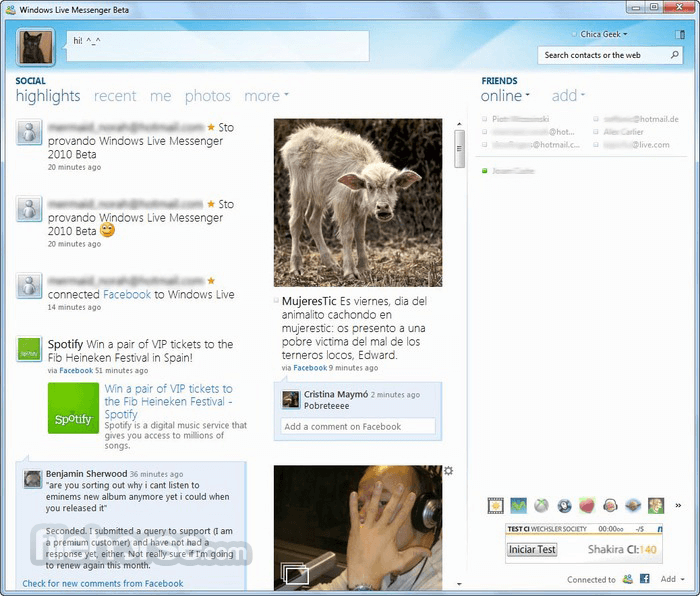Switch to the recent tab
This screenshot has width=700, height=596.
tap(115, 96)
